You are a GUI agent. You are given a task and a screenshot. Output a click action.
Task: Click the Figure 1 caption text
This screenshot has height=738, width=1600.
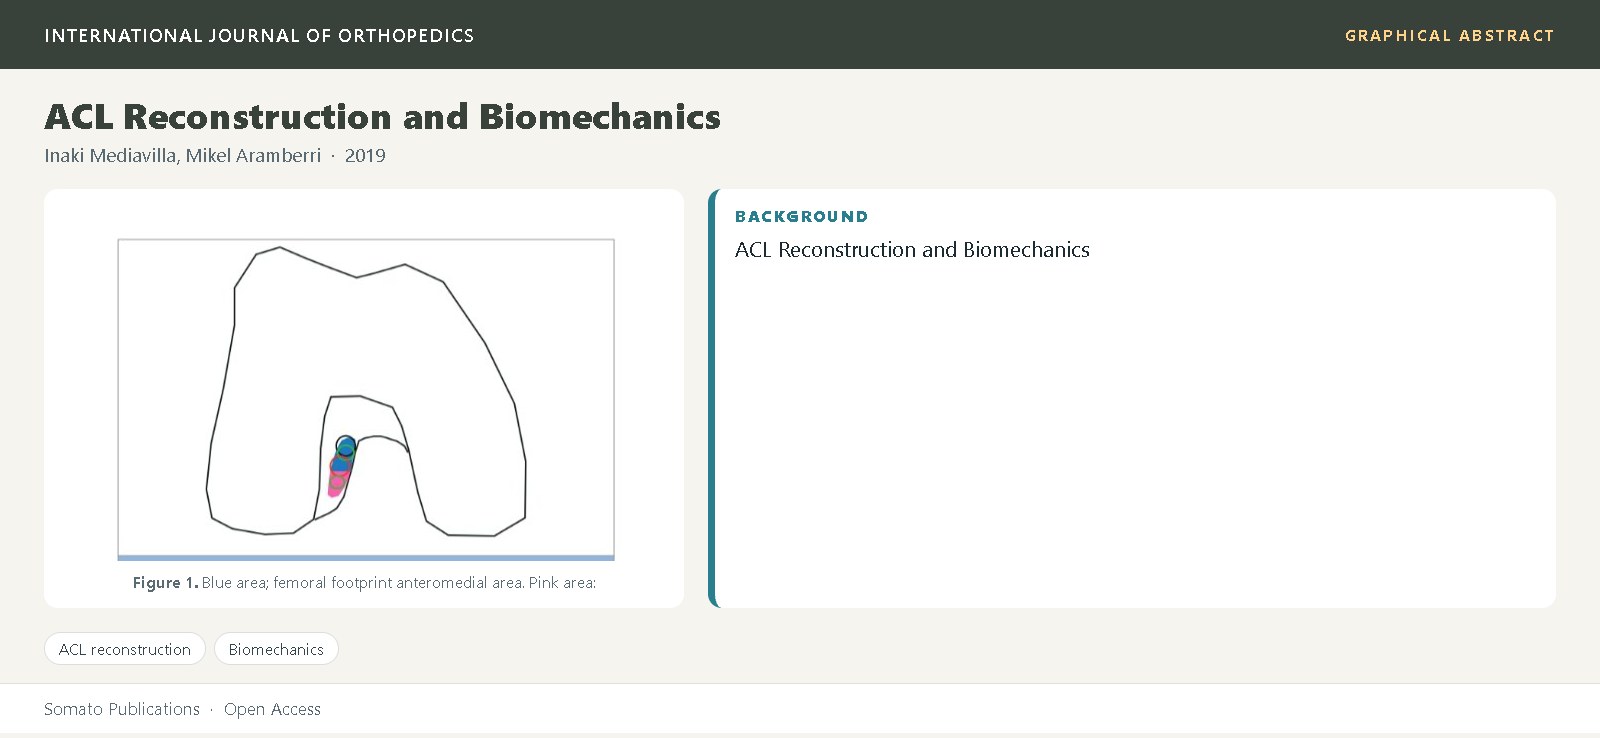364,582
